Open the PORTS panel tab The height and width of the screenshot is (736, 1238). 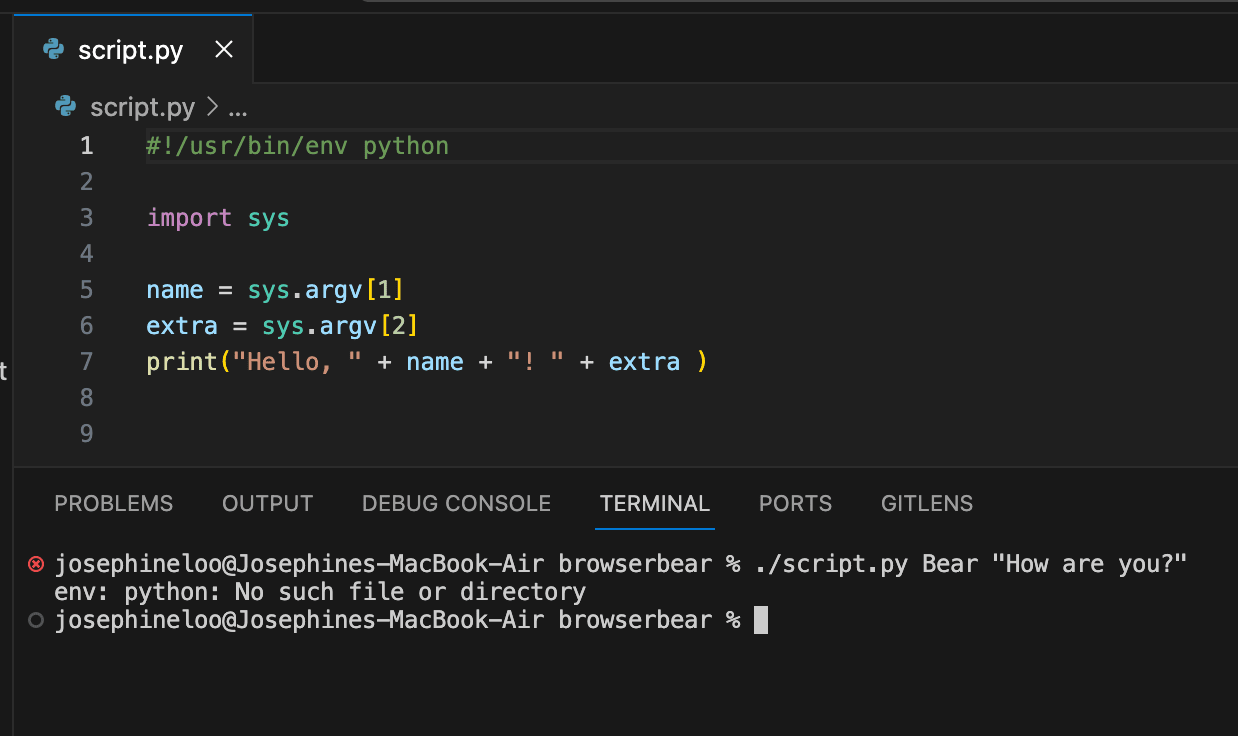(795, 504)
